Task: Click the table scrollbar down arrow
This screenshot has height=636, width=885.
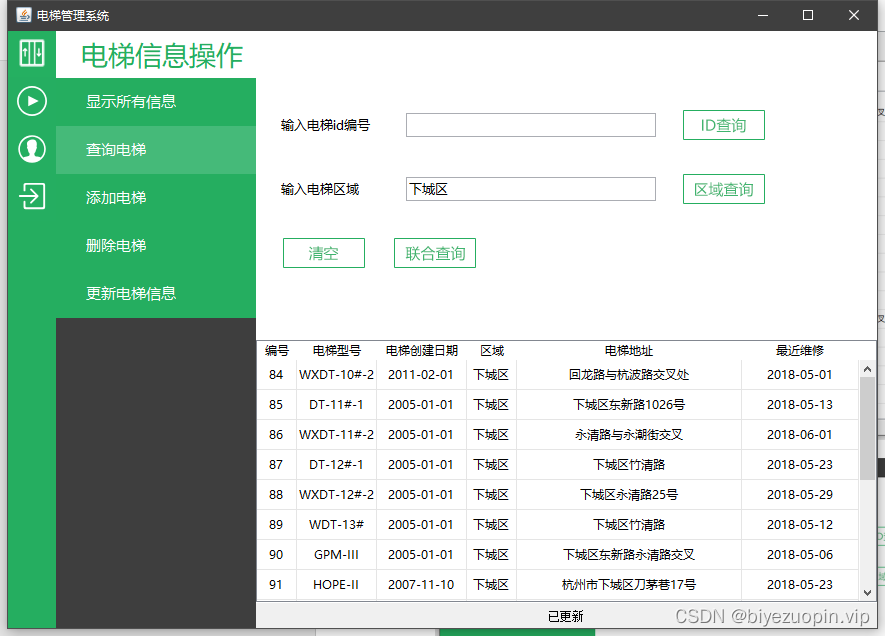Action: pyautogui.click(x=866, y=590)
